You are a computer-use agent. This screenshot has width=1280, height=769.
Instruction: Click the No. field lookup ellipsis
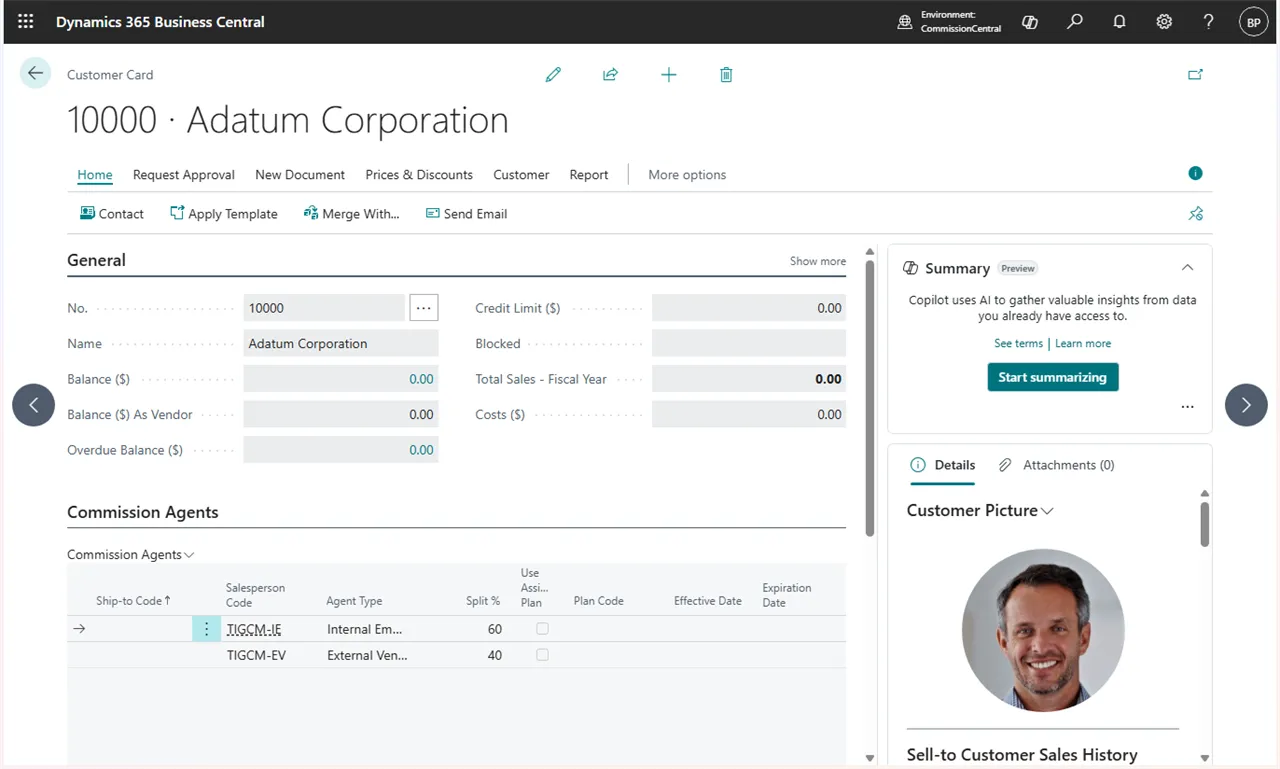coord(424,308)
